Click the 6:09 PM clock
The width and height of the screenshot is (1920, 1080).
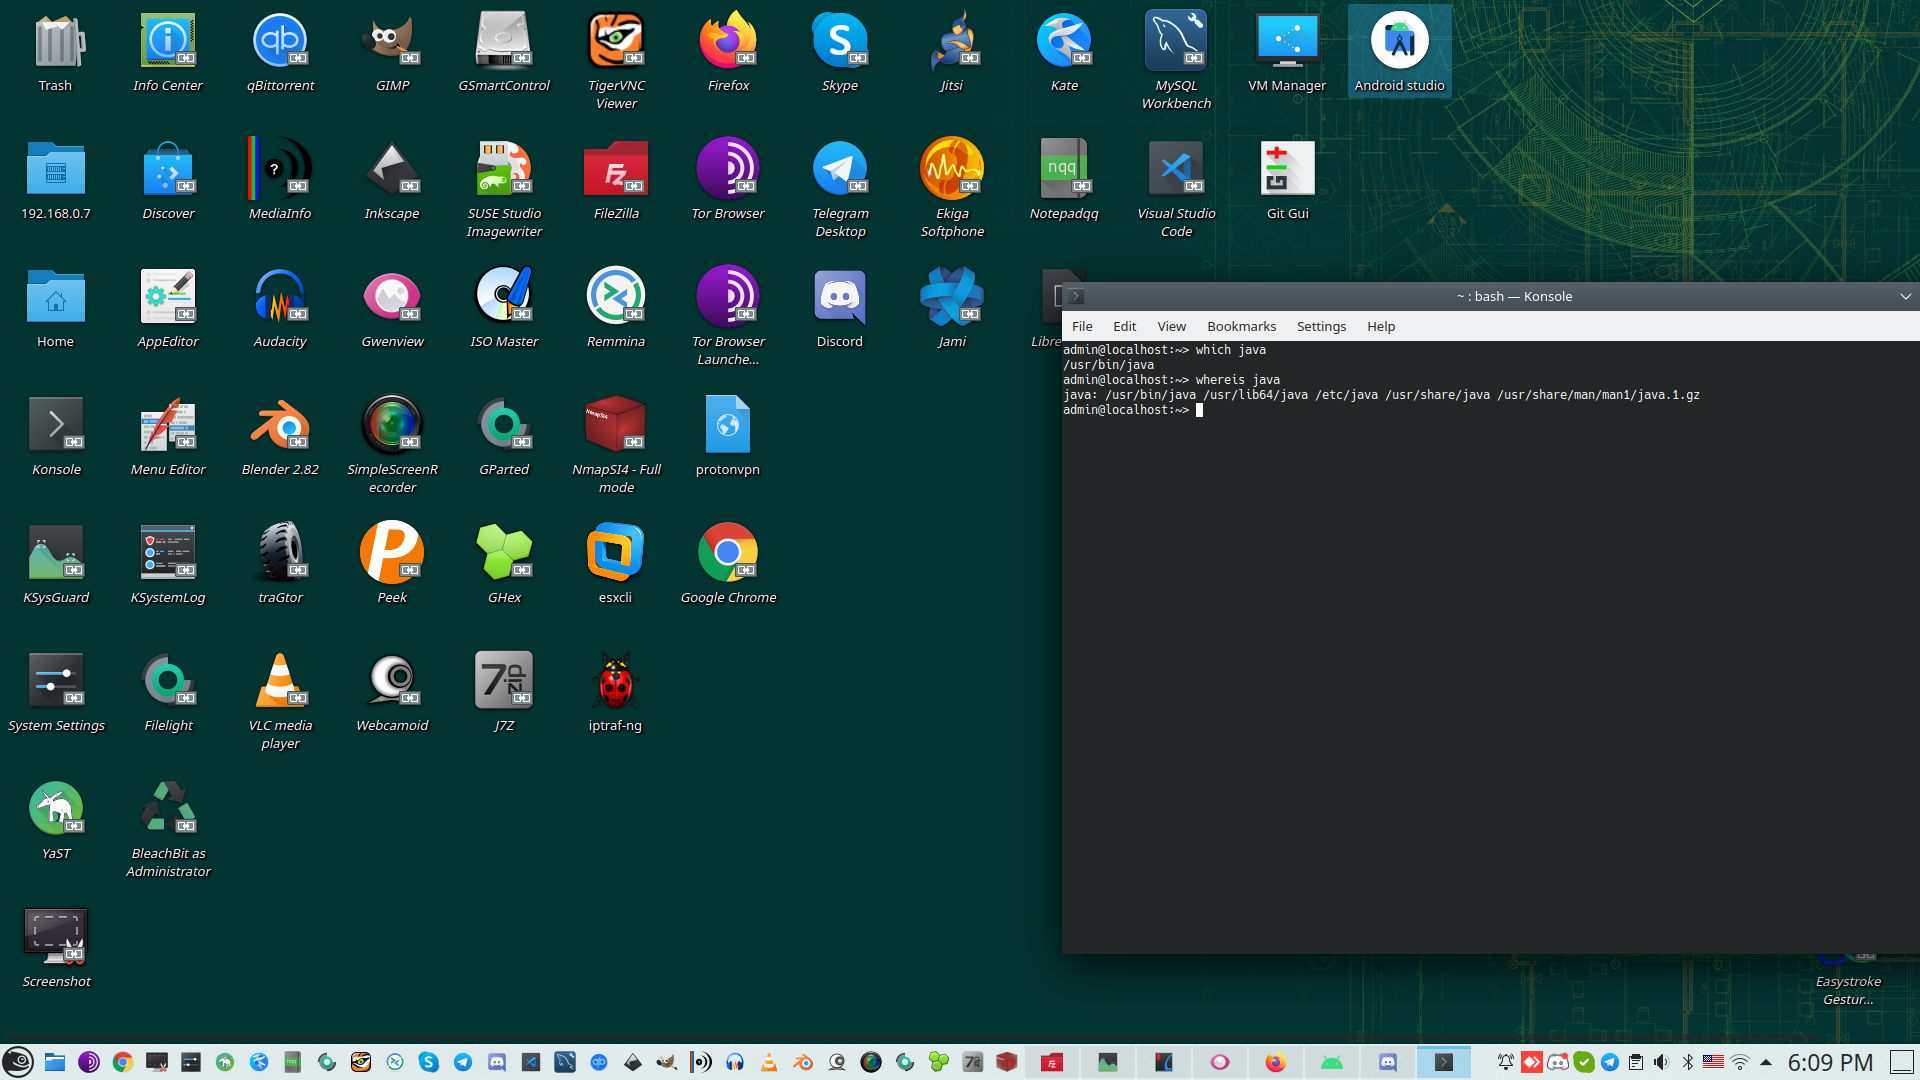[x=1830, y=1062]
